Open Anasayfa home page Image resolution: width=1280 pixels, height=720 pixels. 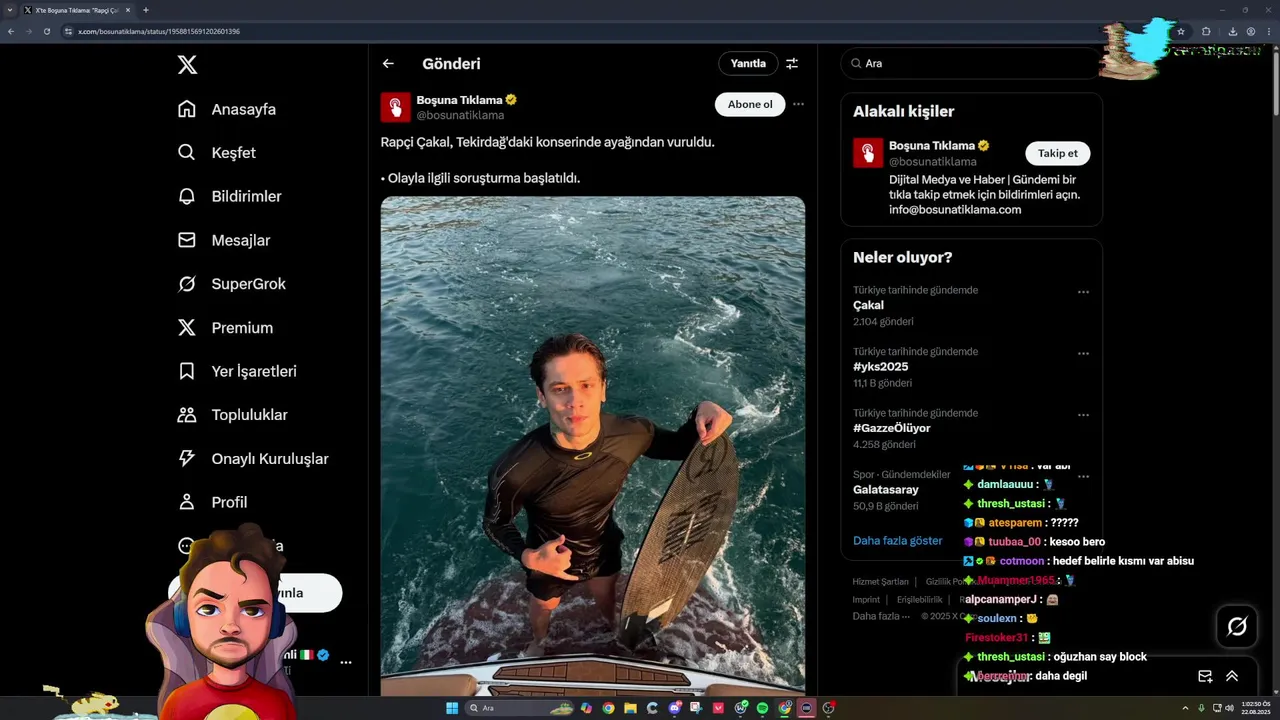click(x=227, y=109)
